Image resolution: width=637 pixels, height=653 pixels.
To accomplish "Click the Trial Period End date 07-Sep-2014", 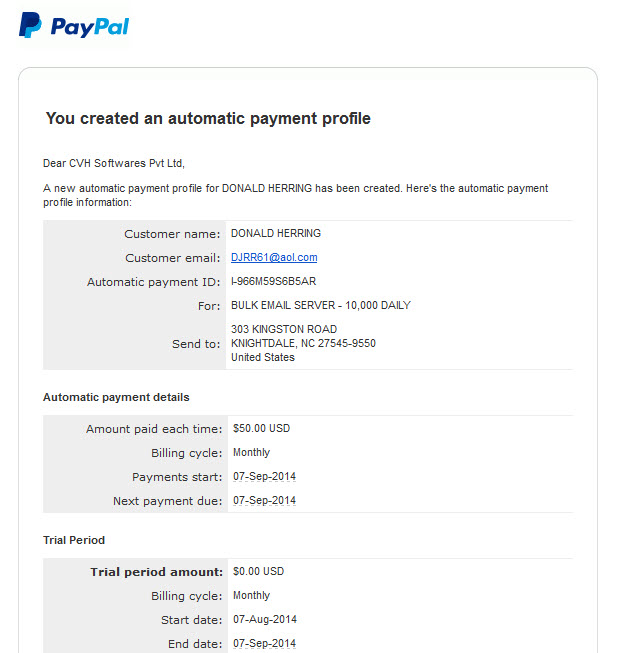I will pyautogui.click(x=264, y=643).
